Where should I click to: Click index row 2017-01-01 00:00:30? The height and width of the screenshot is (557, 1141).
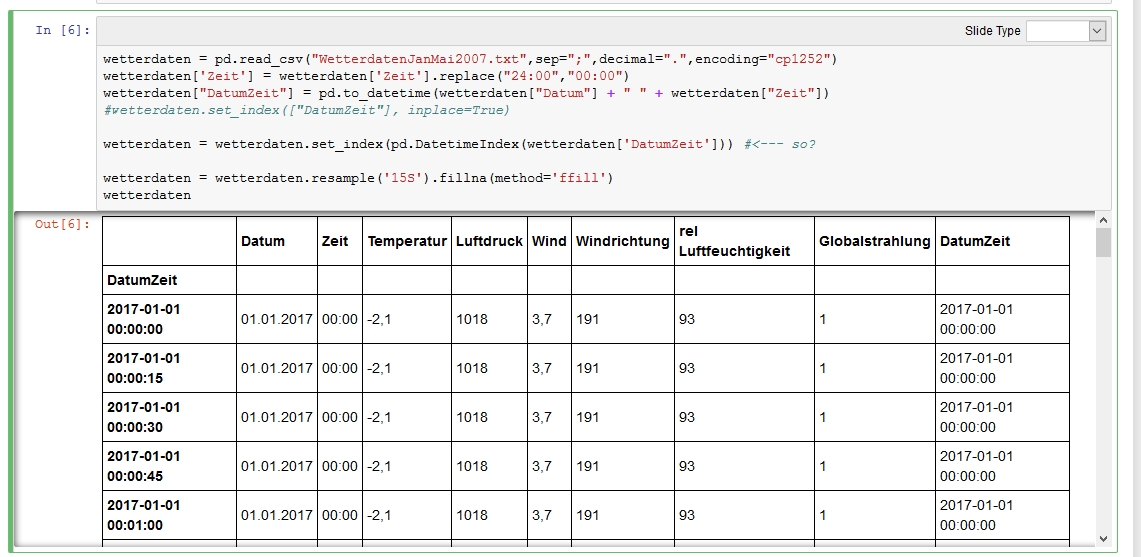point(170,417)
